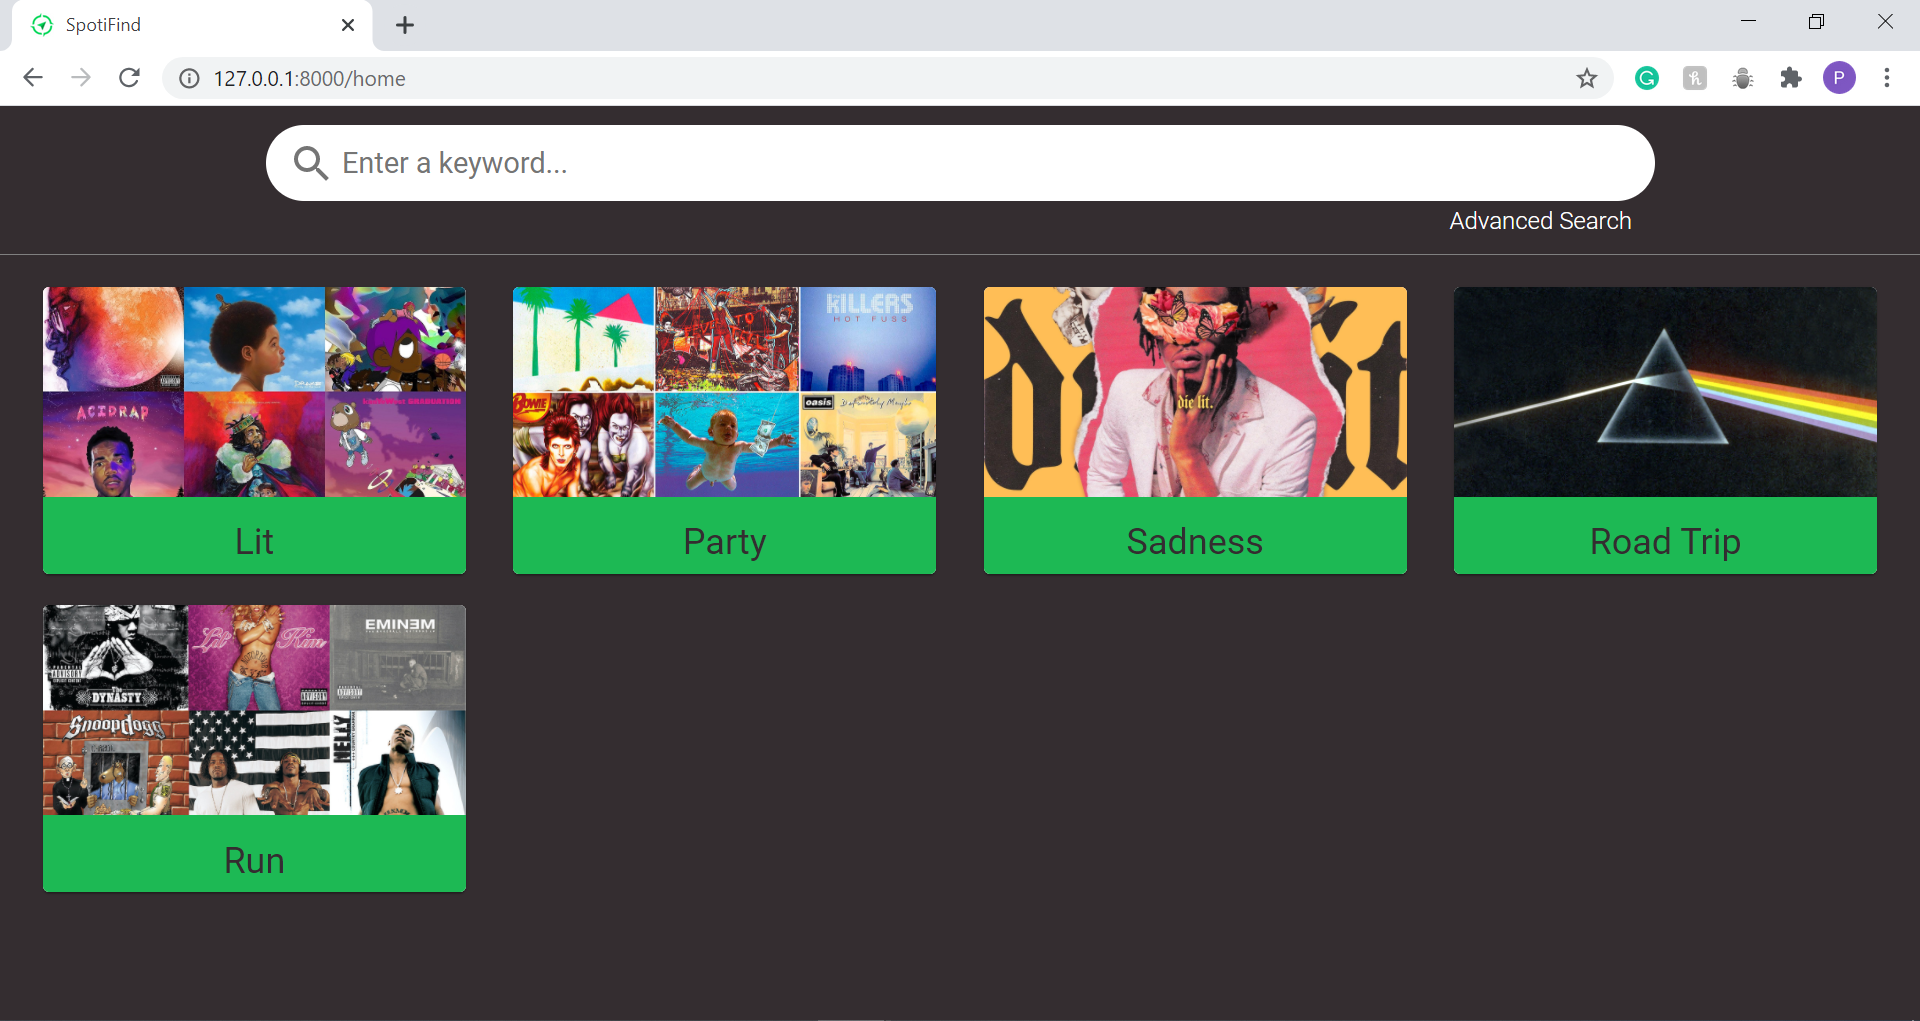The width and height of the screenshot is (1920, 1021).
Task: Click the address bar URL
Action: tap(309, 78)
